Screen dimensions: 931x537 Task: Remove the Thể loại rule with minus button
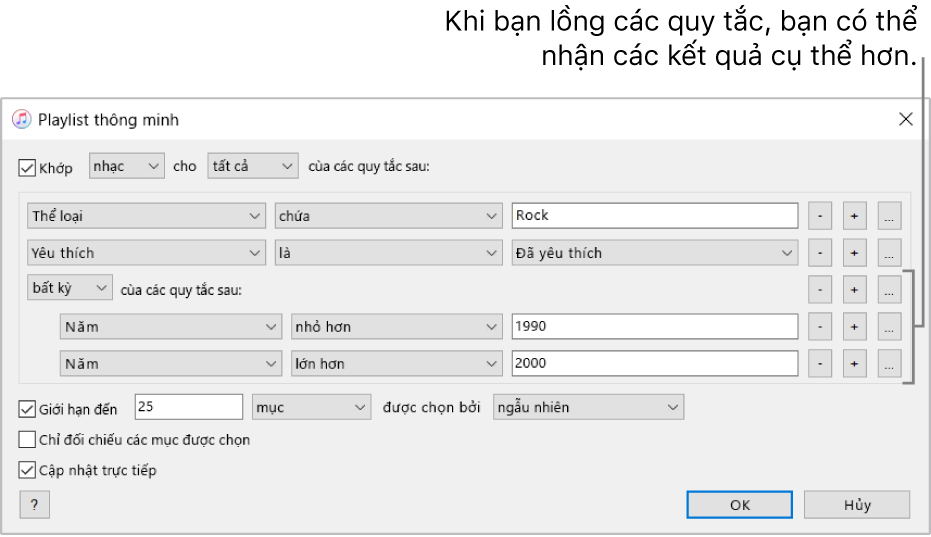tap(820, 216)
